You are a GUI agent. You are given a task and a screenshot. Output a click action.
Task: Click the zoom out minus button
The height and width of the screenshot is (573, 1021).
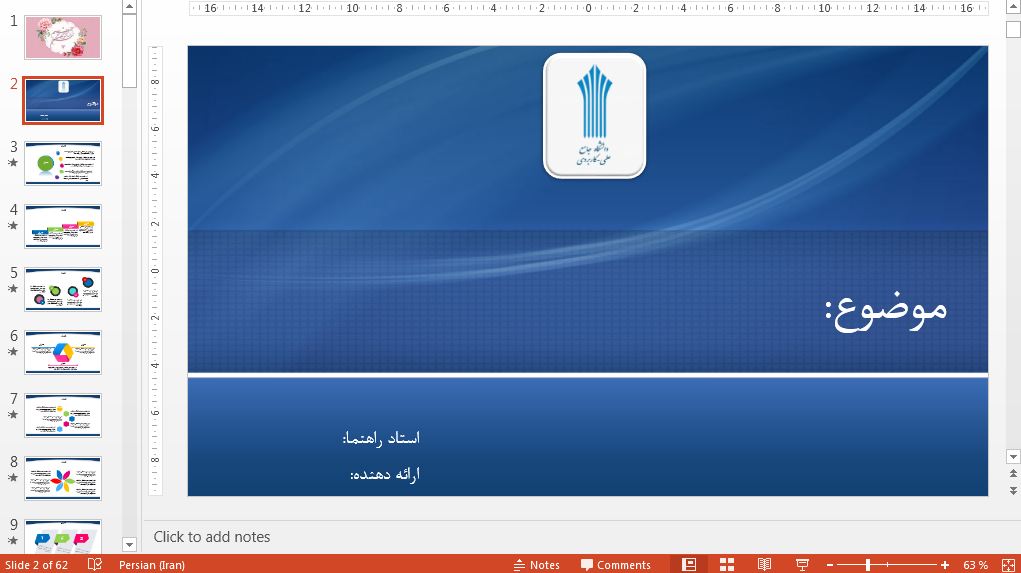[x=829, y=565]
